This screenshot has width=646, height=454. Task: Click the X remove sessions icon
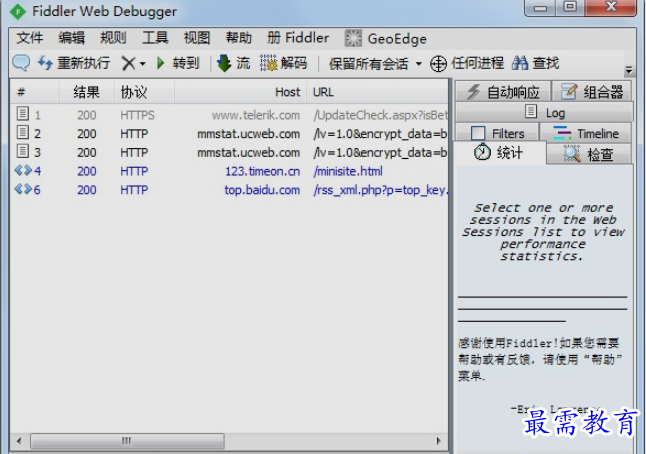(x=129, y=63)
